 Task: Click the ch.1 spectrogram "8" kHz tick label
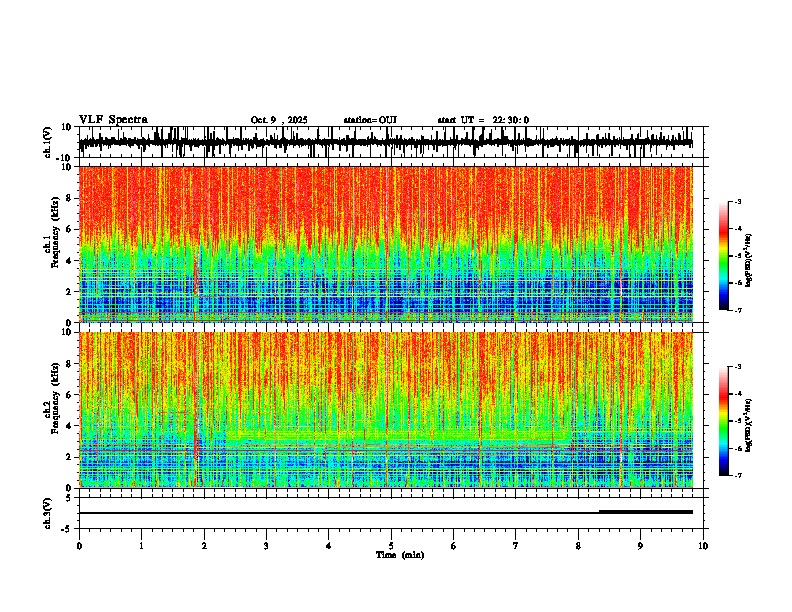70,198
